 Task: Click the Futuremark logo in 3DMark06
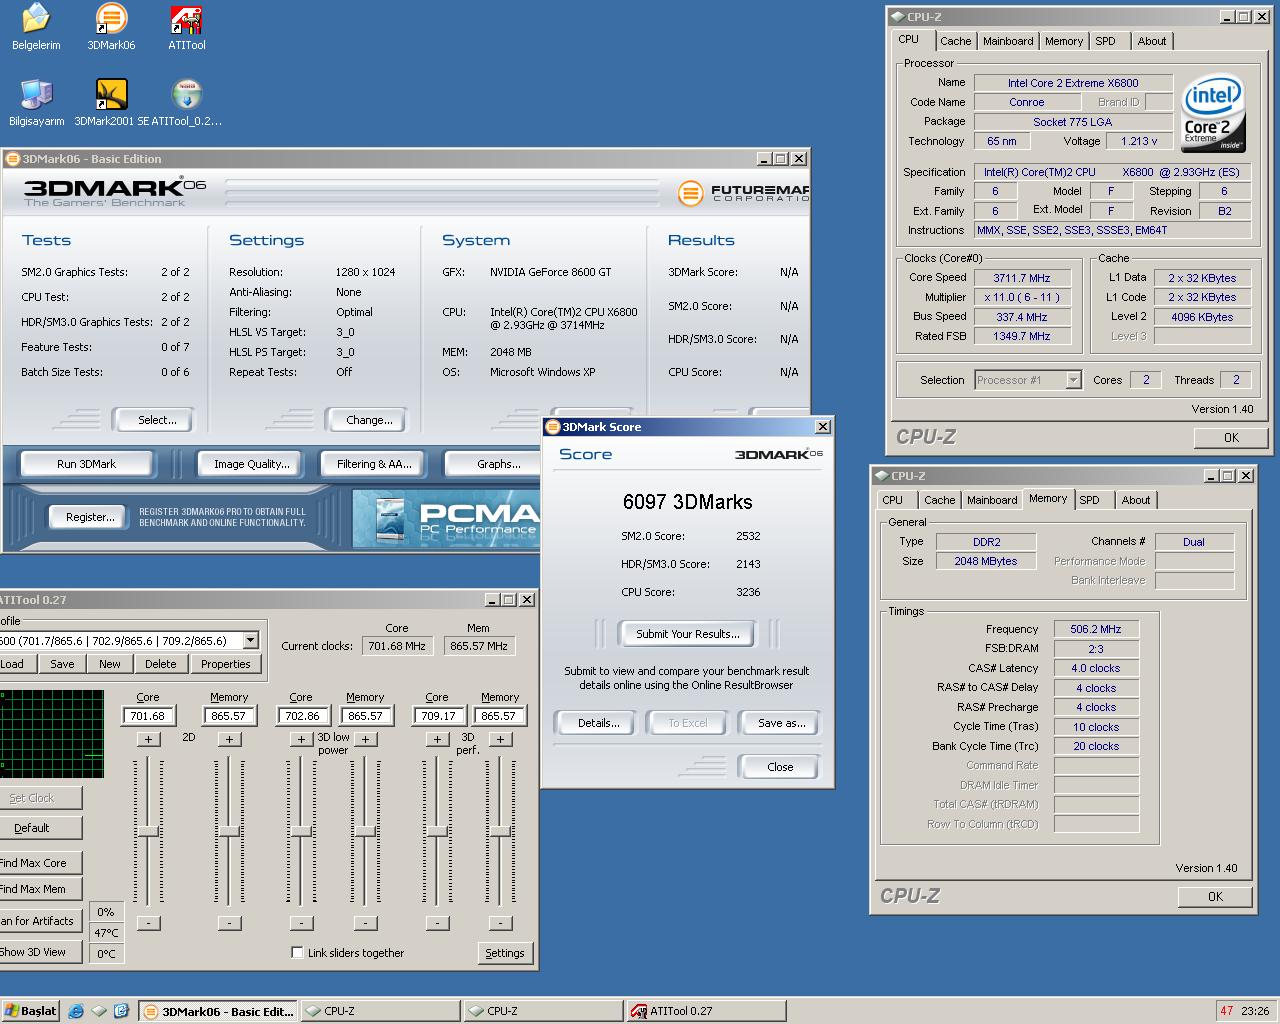[x=742, y=193]
